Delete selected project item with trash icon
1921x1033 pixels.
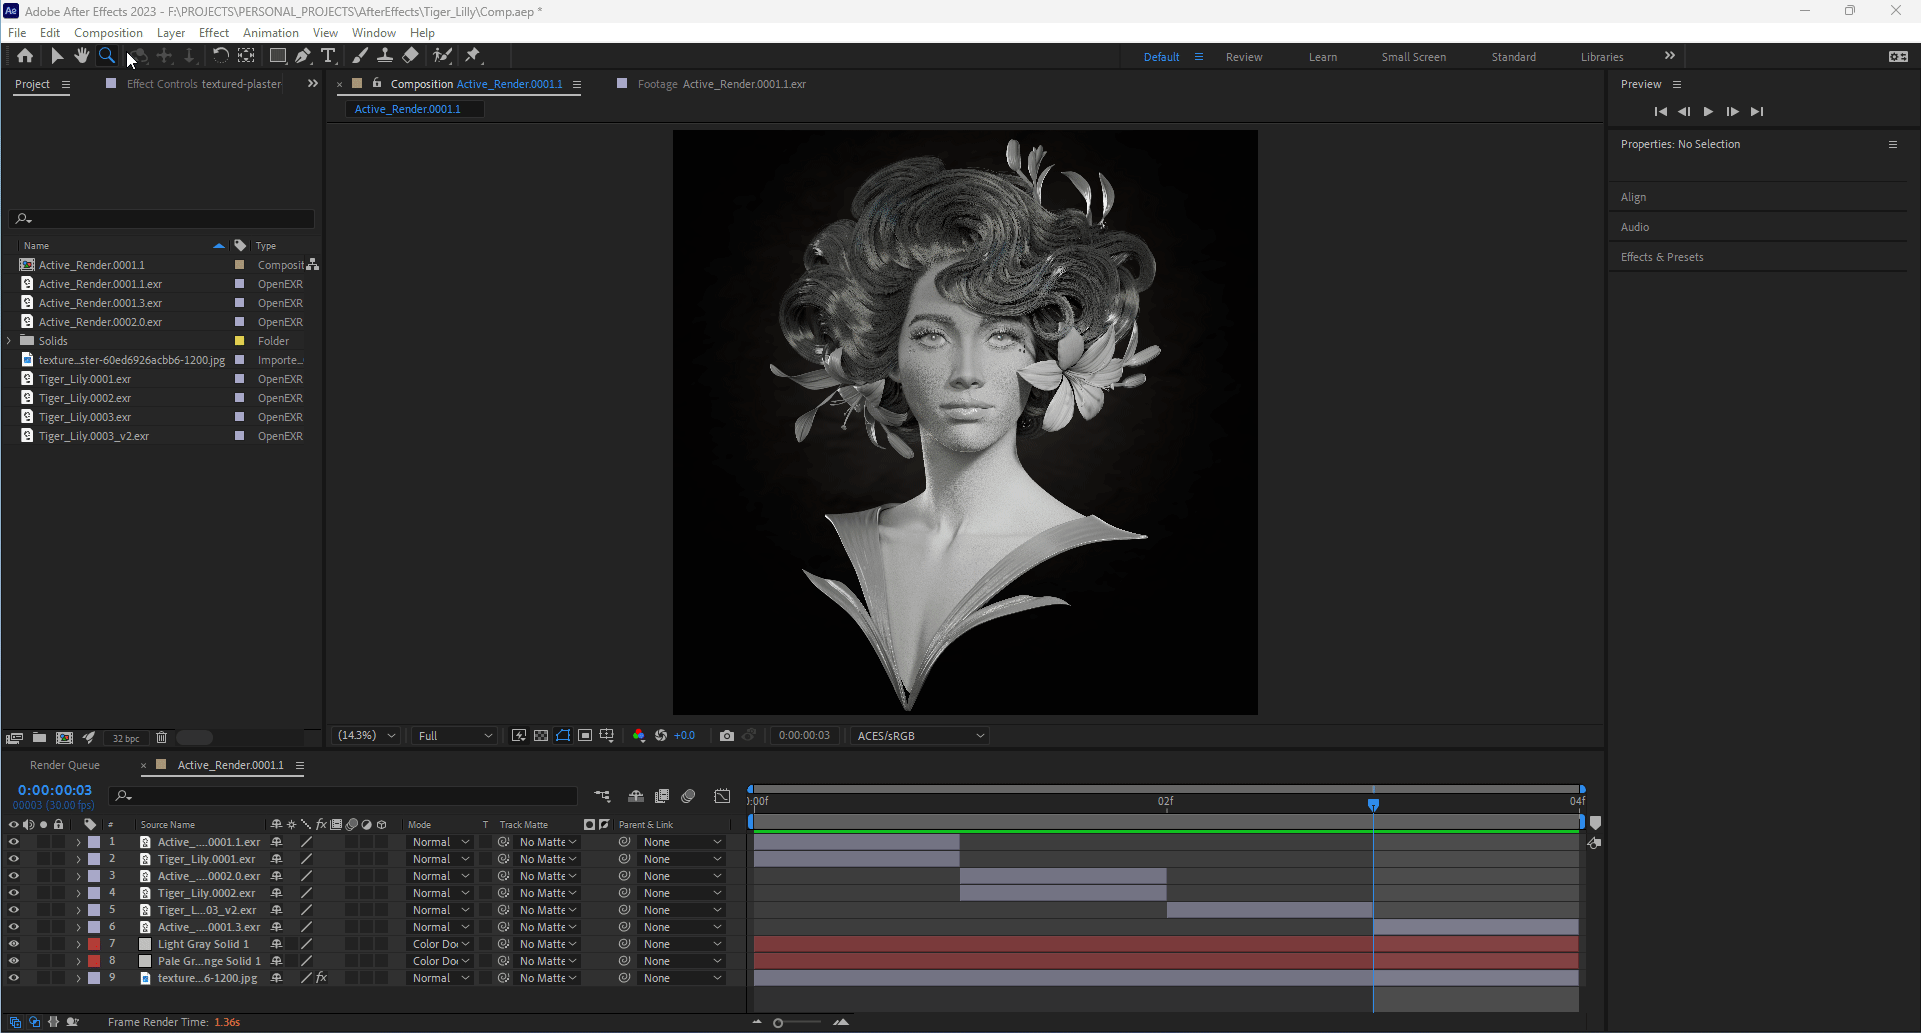tap(161, 738)
